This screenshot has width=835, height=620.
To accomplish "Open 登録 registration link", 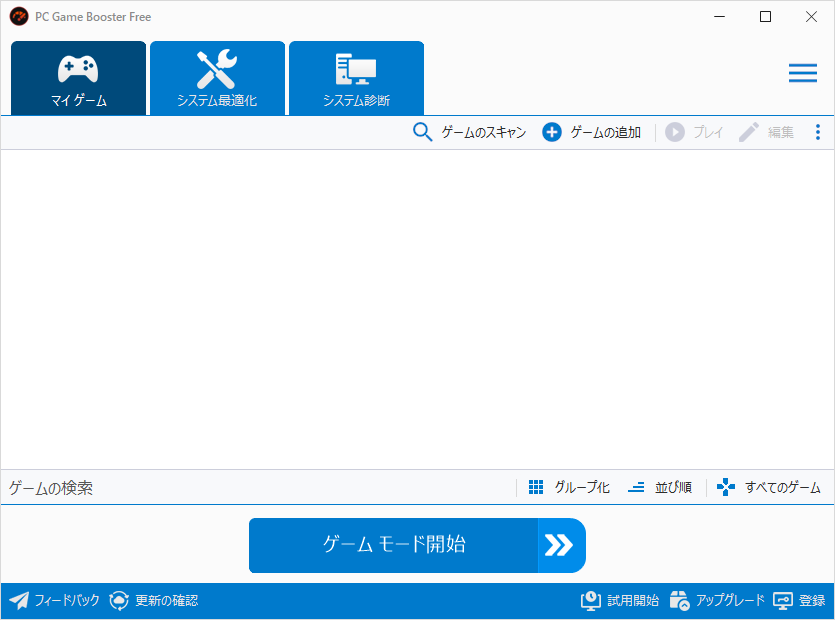I will click(783, 601).
